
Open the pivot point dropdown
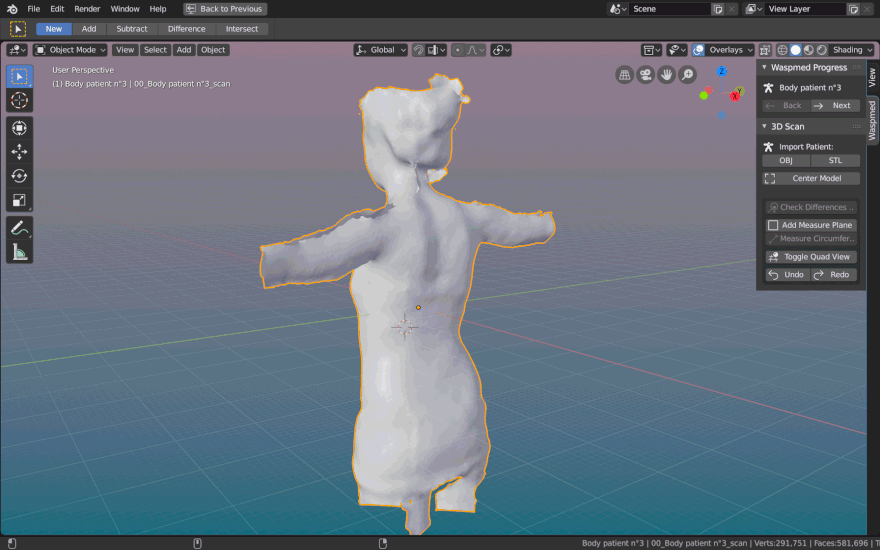point(501,50)
